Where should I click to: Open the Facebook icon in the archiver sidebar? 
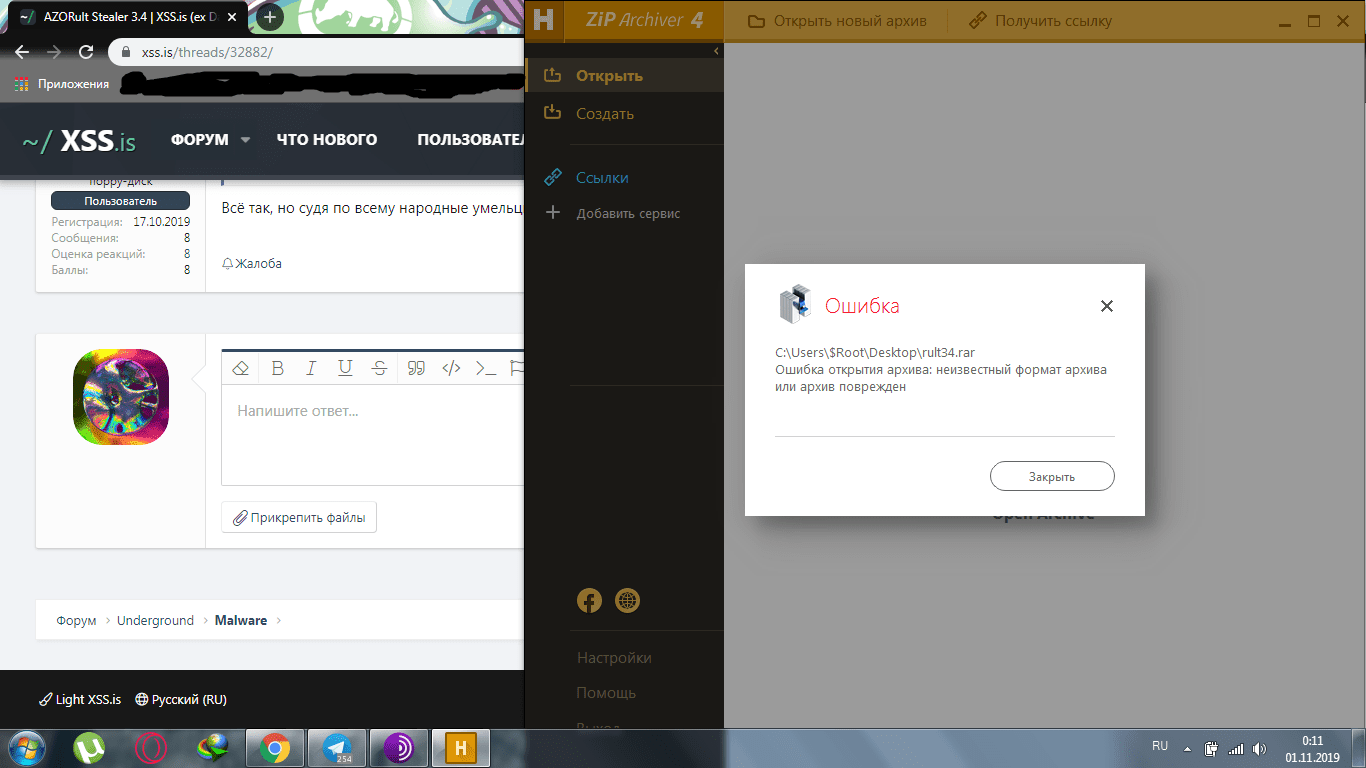pos(590,600)
